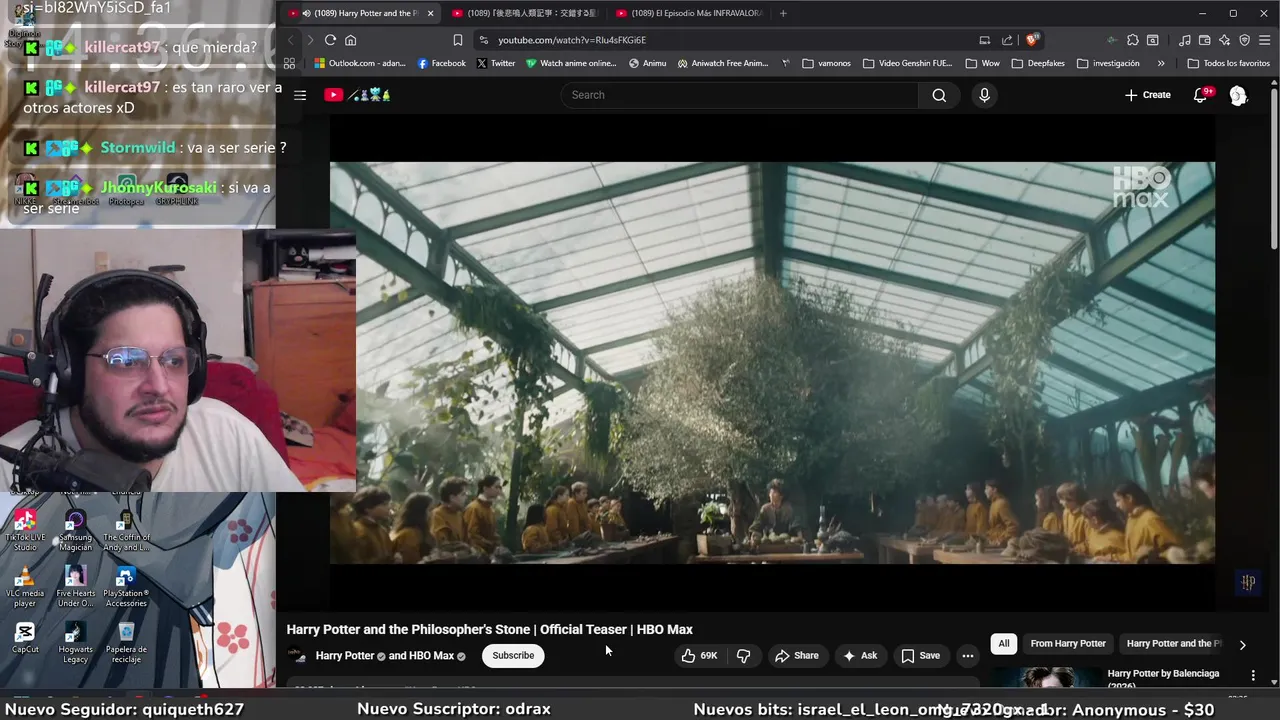1280x720 pixels.
Task: Open the tab groups grid icon on bookmarks bar
Action: pyautogui.click(x=289, y=63)
